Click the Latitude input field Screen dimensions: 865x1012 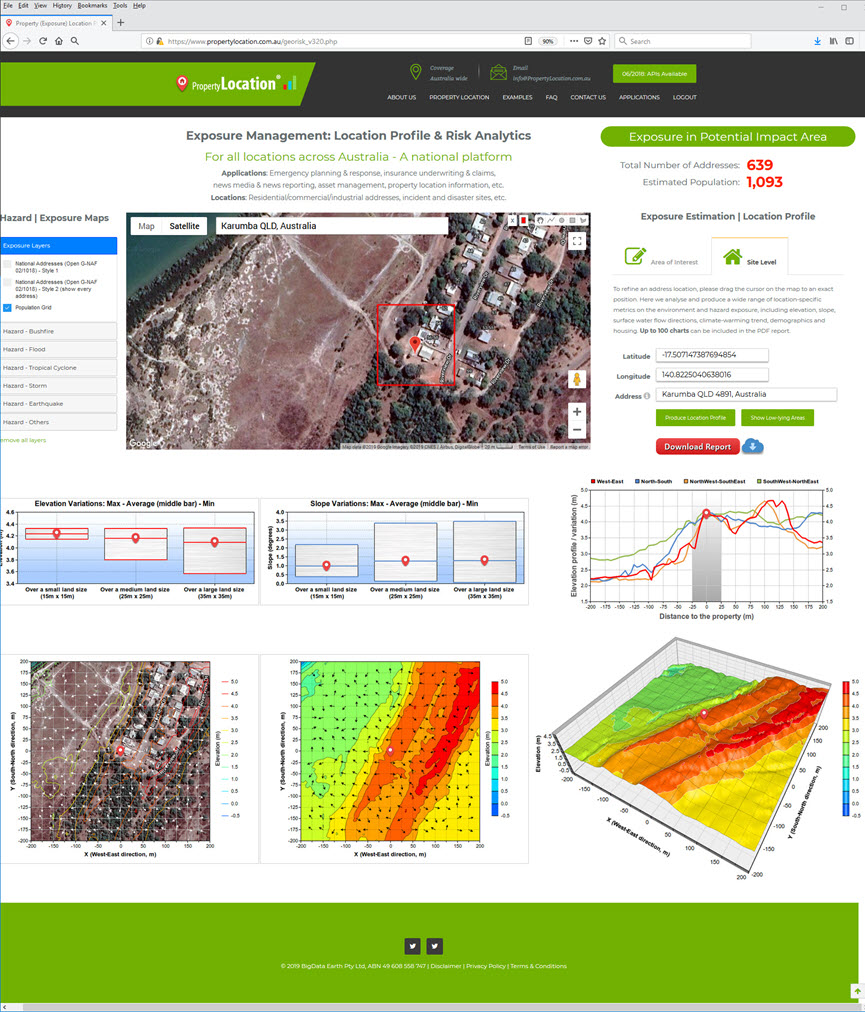point(712,355)
